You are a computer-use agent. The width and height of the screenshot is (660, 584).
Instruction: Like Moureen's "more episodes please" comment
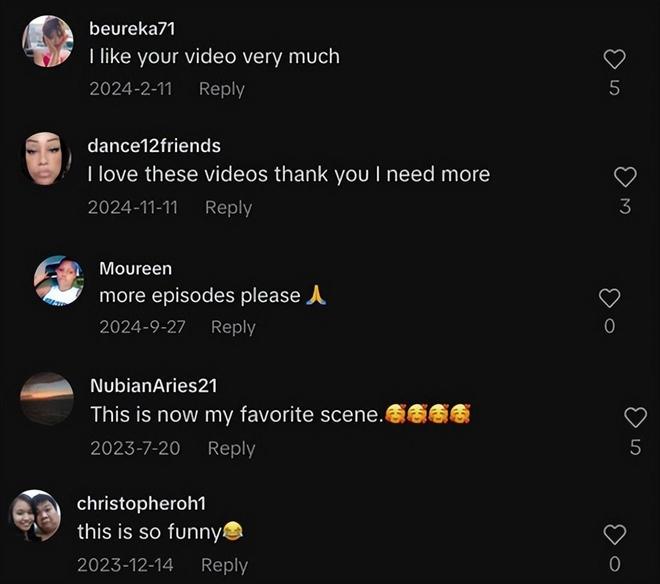click(x=609, y=298)
